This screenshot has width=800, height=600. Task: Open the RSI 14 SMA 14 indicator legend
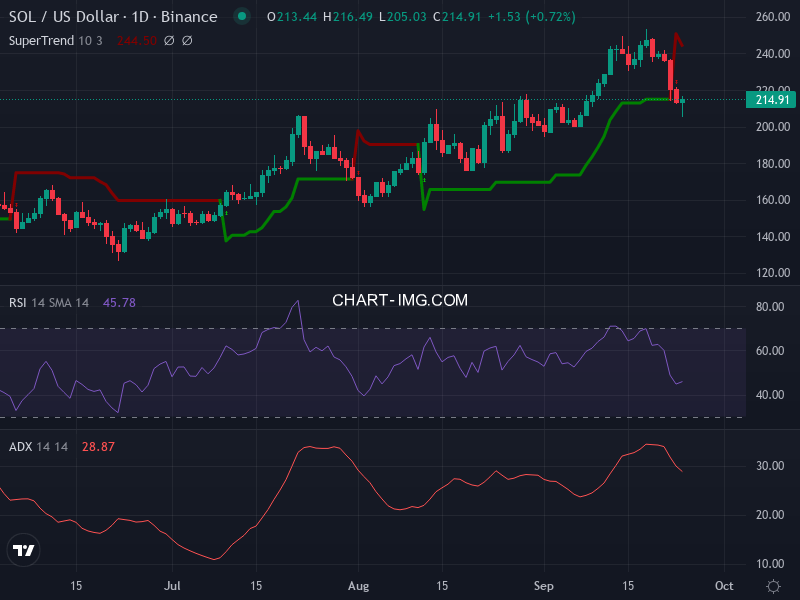[x=50, y=302]
